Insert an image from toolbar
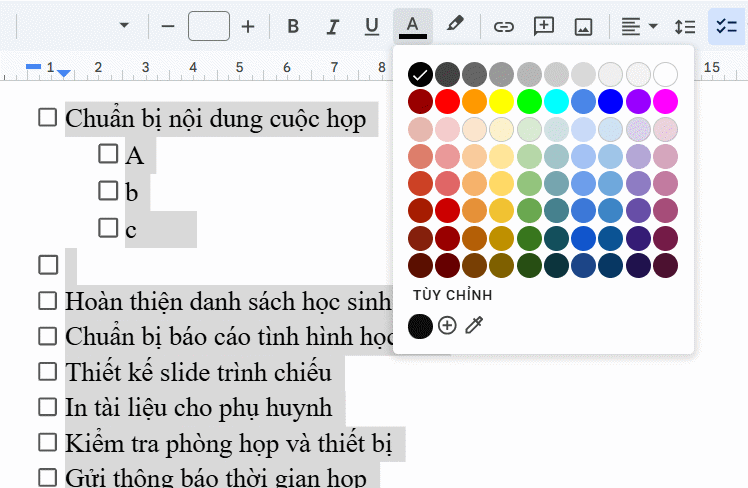The image size is (748, 488). pyautogui.click(x=583, y=27)
